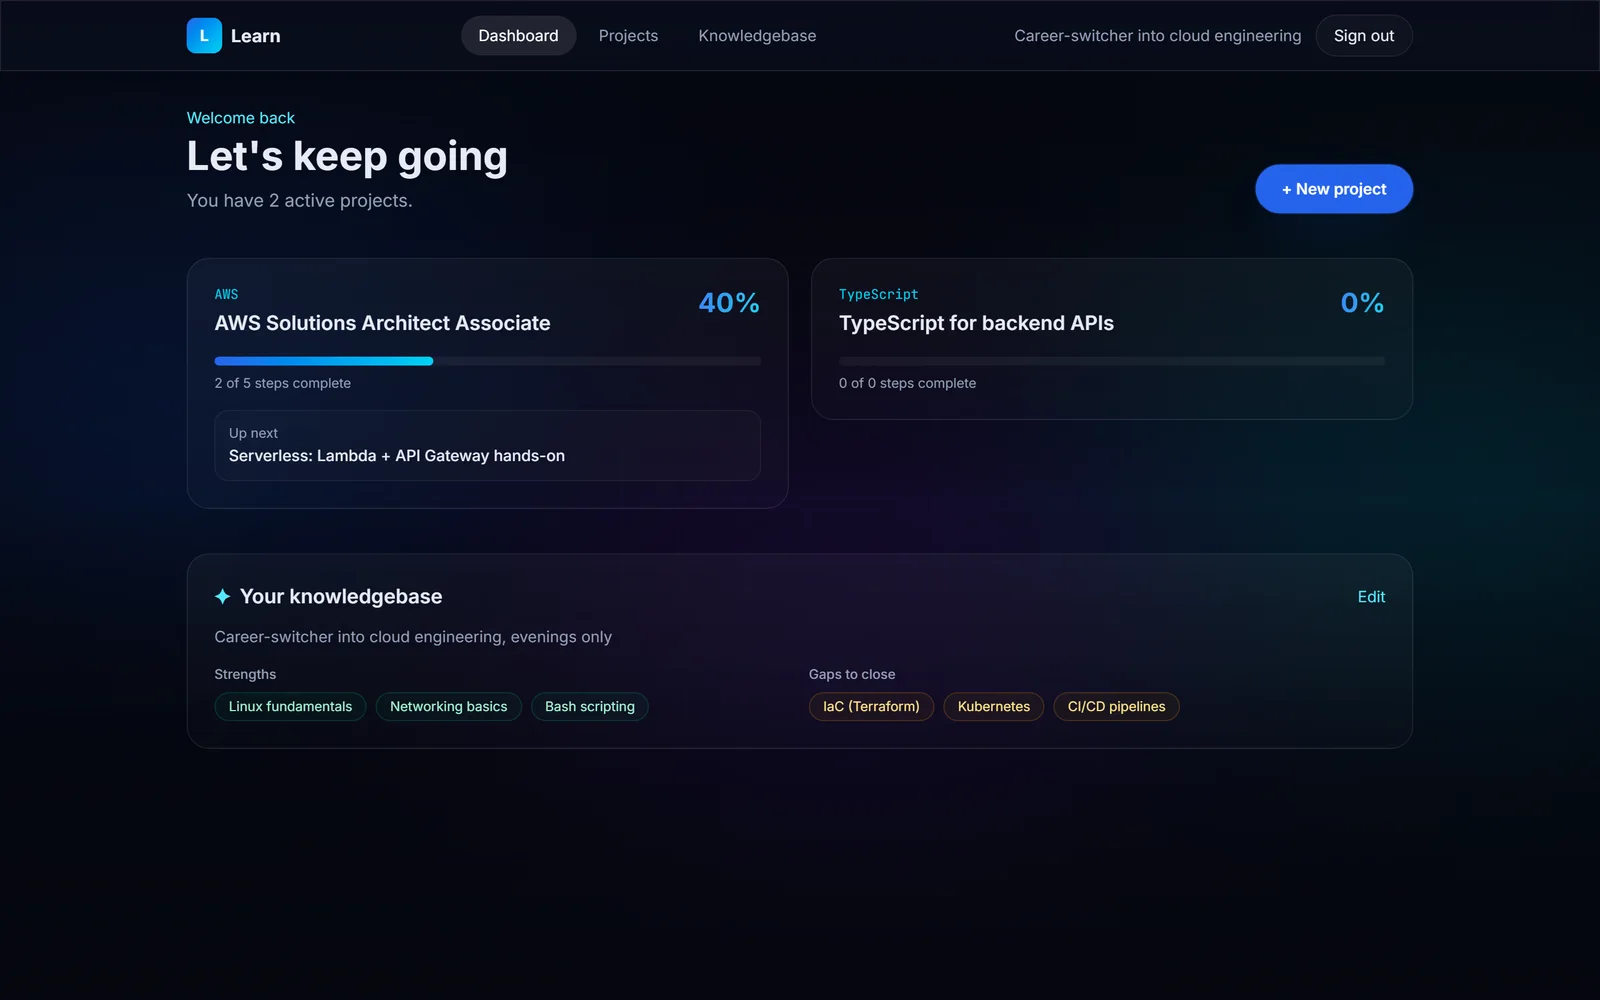The width and height of the screenshot is (1600, 1000).
Task: Click the sparkle icon beside Your knowledgebase
Action: tap(222, 596)
